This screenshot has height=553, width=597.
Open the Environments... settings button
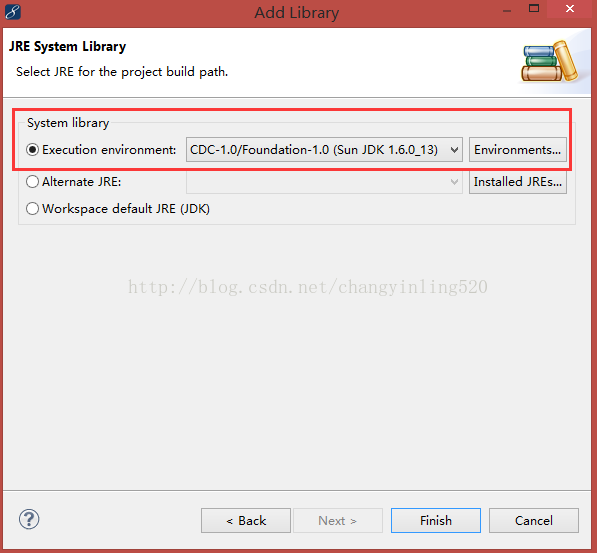coord(518,150)
